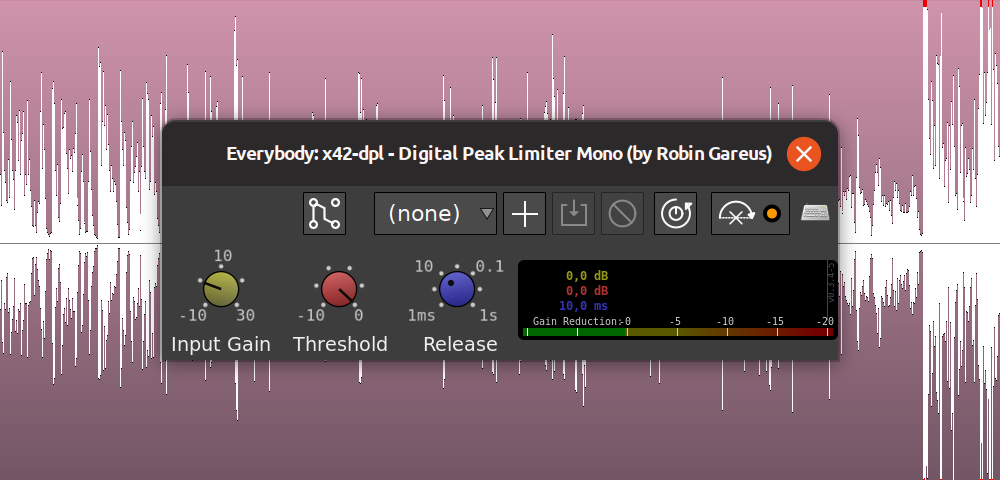Open the (none) preset dropdown
Viewport: 1000px width, 480px height.
pos(435,214)
